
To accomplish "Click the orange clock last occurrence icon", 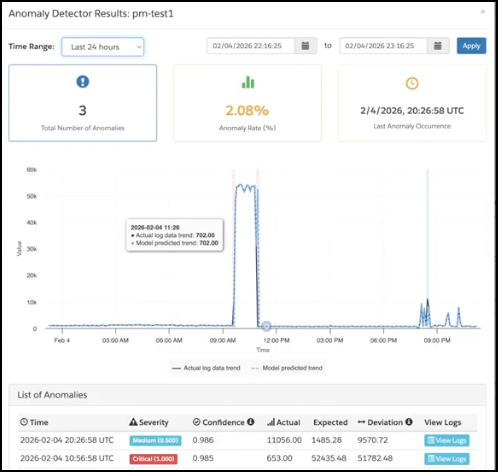I will (412, 83).
